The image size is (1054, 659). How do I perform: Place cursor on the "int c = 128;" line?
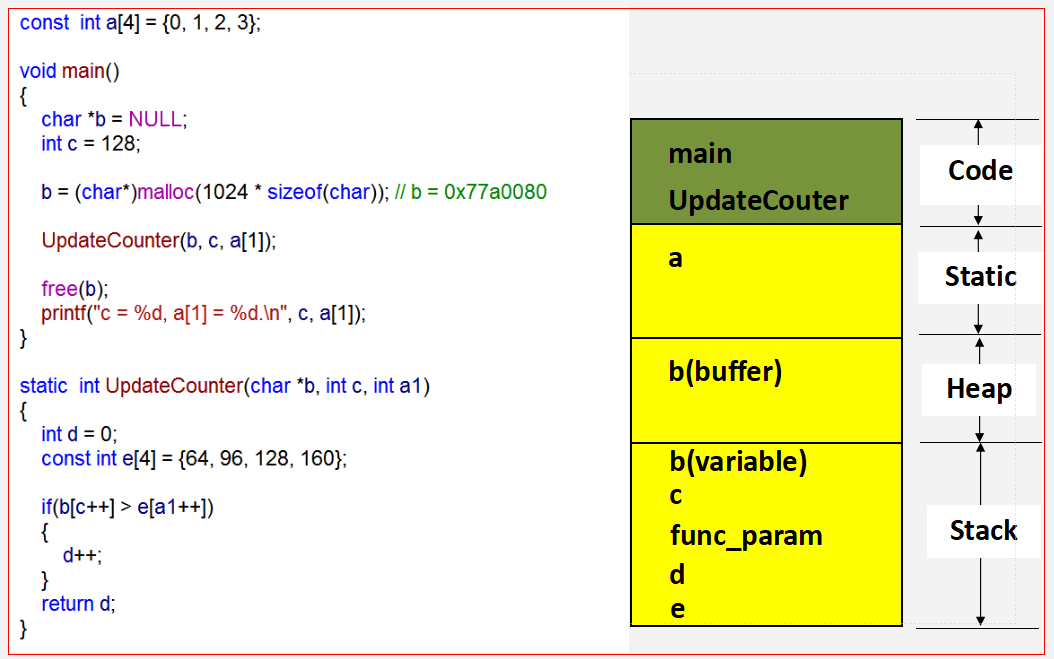click(x=91, y=143)
